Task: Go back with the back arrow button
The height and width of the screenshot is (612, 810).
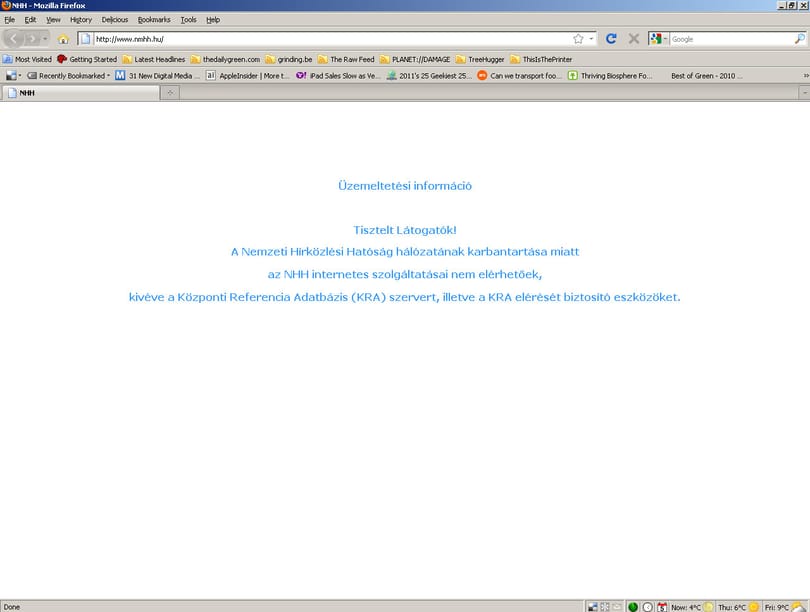Action: click(x=13, y=39)
